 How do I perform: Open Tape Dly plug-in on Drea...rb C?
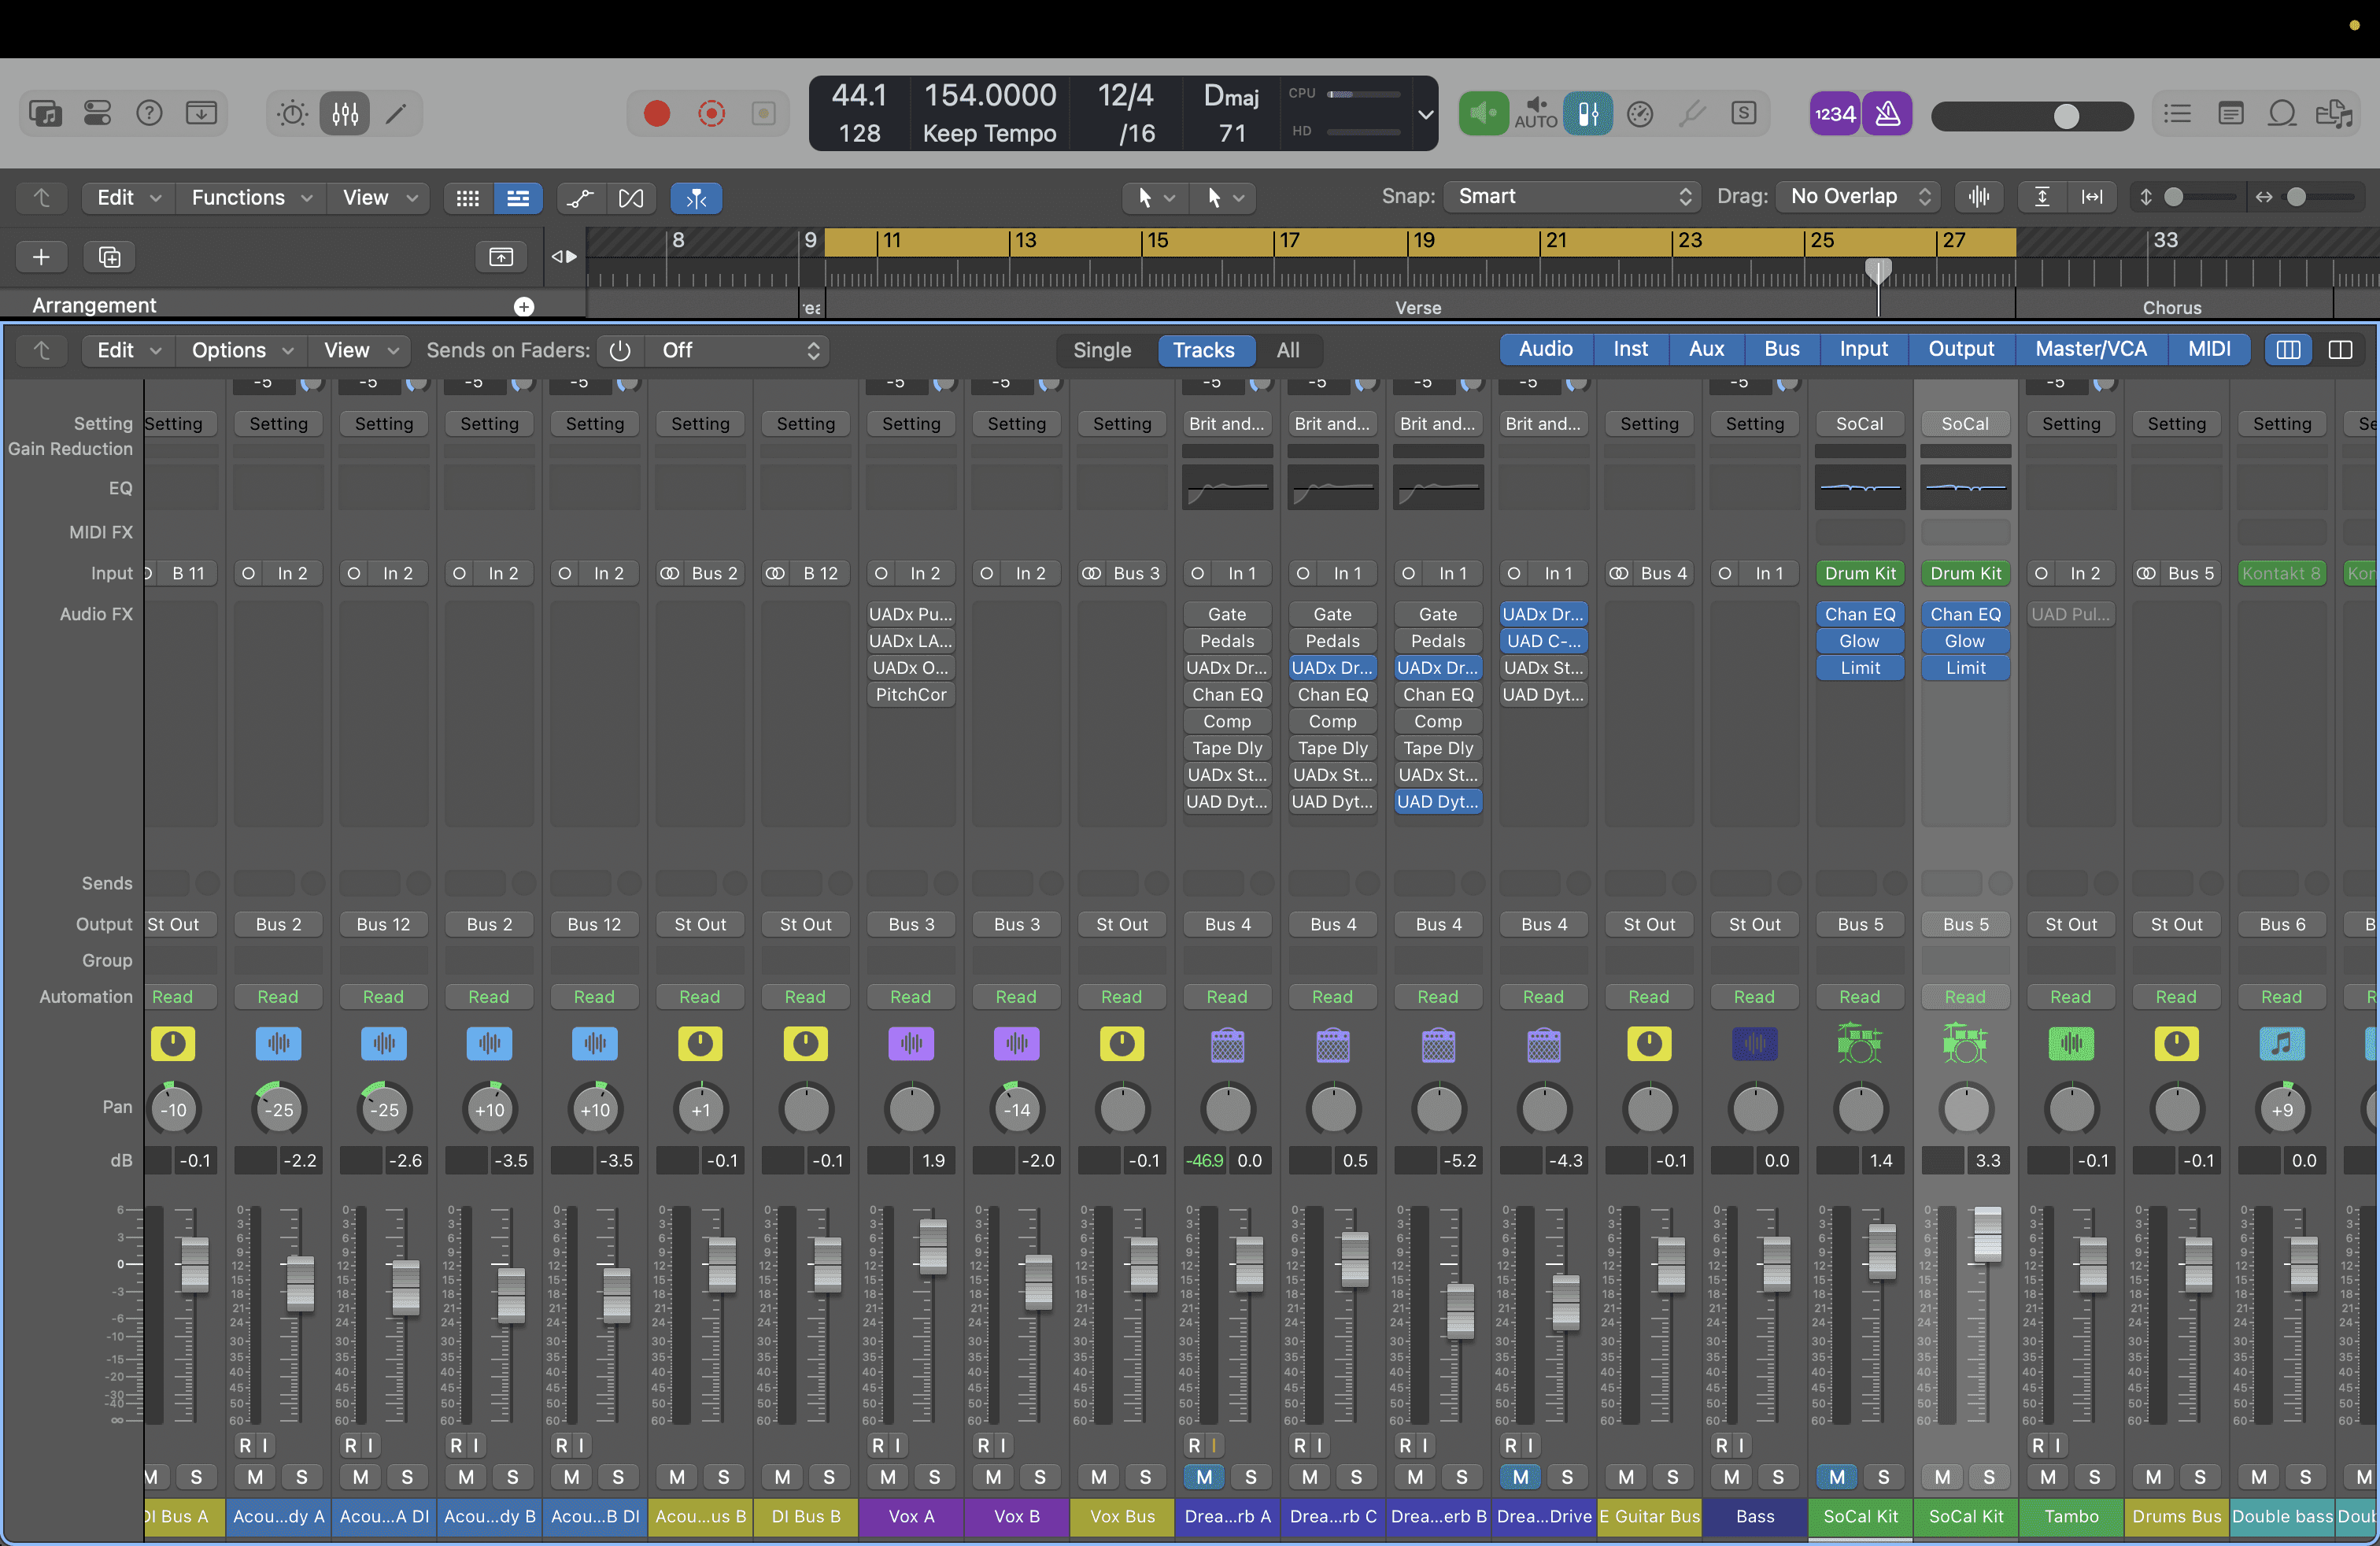[1332, 749]
